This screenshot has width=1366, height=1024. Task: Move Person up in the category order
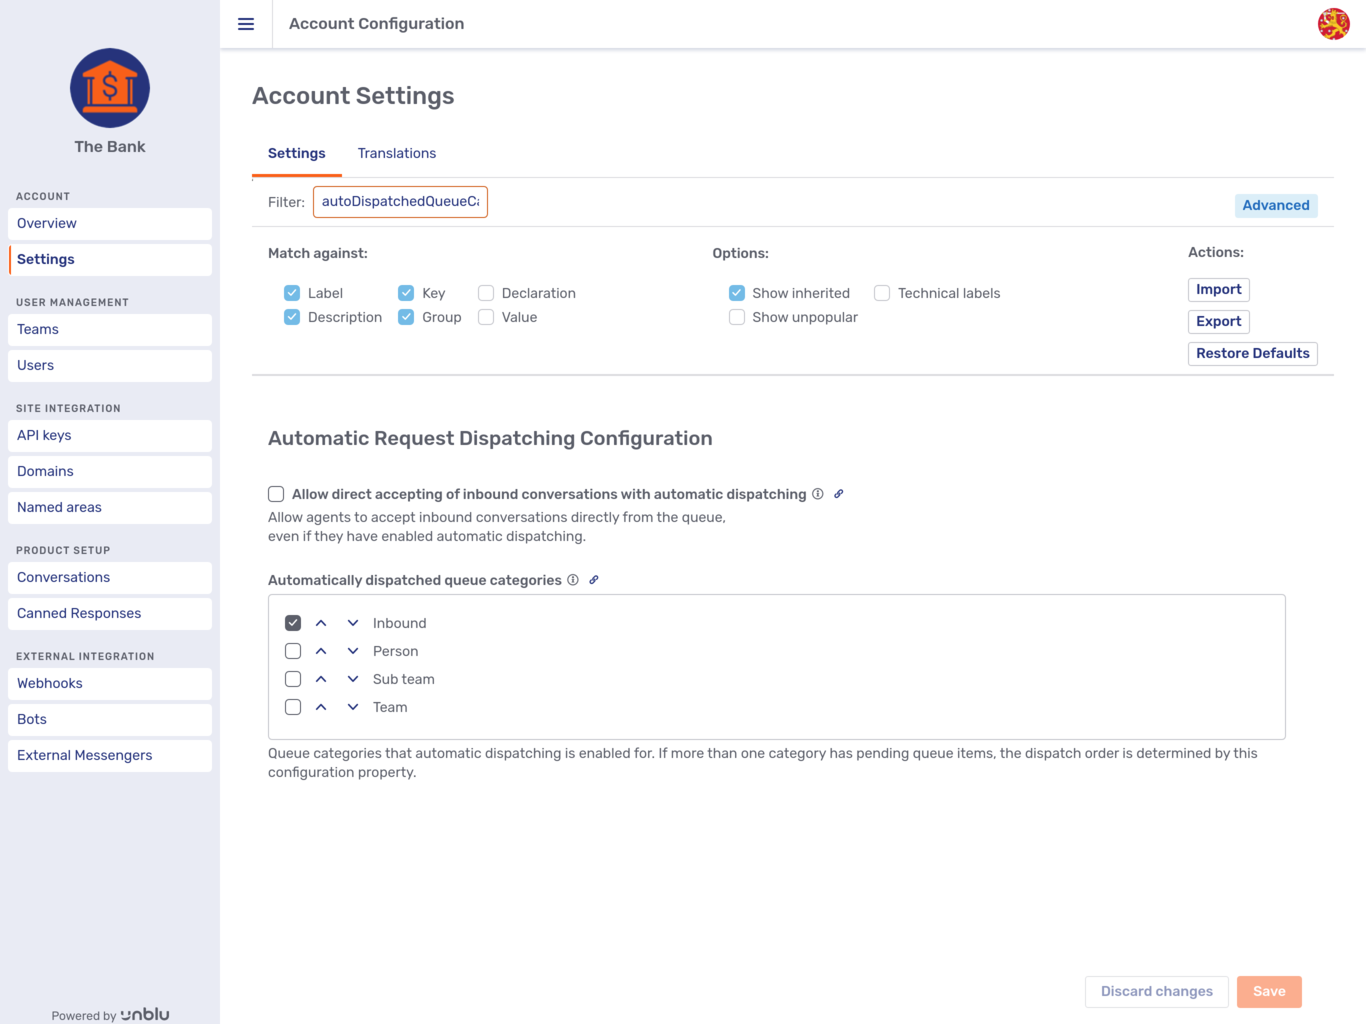pos(321,650)
